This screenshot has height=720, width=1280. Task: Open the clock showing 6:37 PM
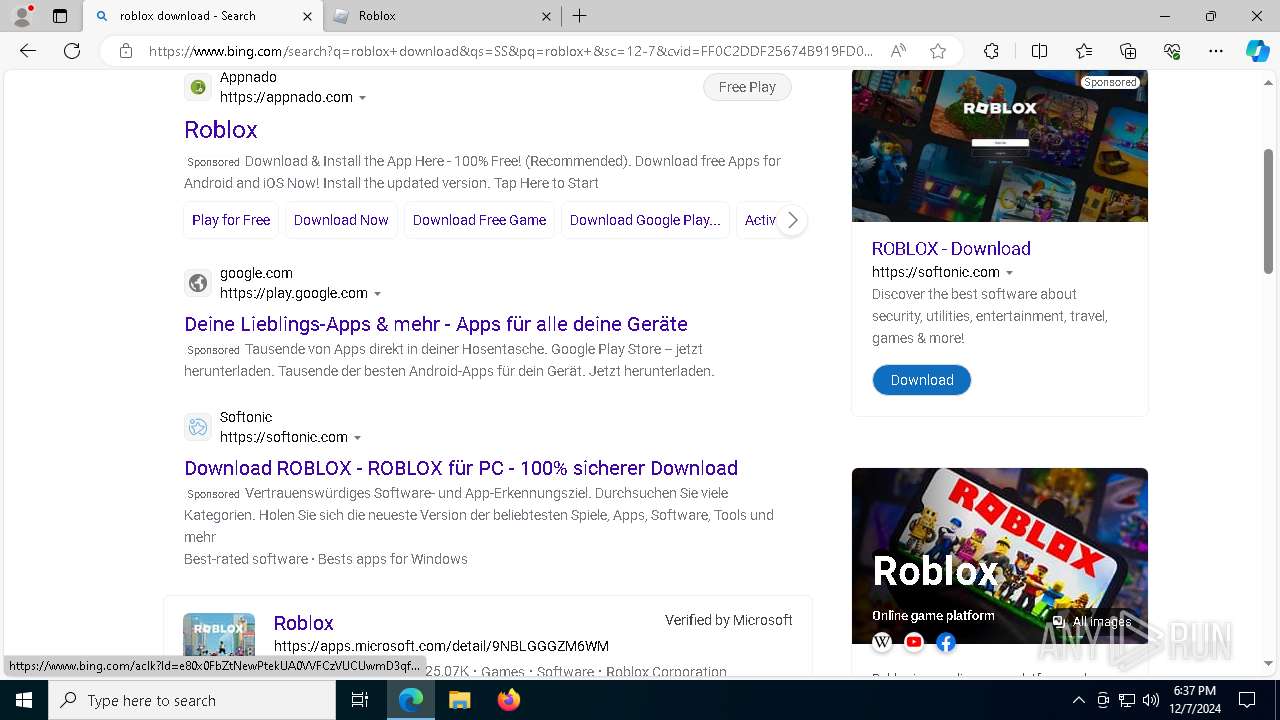point(1194,700)
